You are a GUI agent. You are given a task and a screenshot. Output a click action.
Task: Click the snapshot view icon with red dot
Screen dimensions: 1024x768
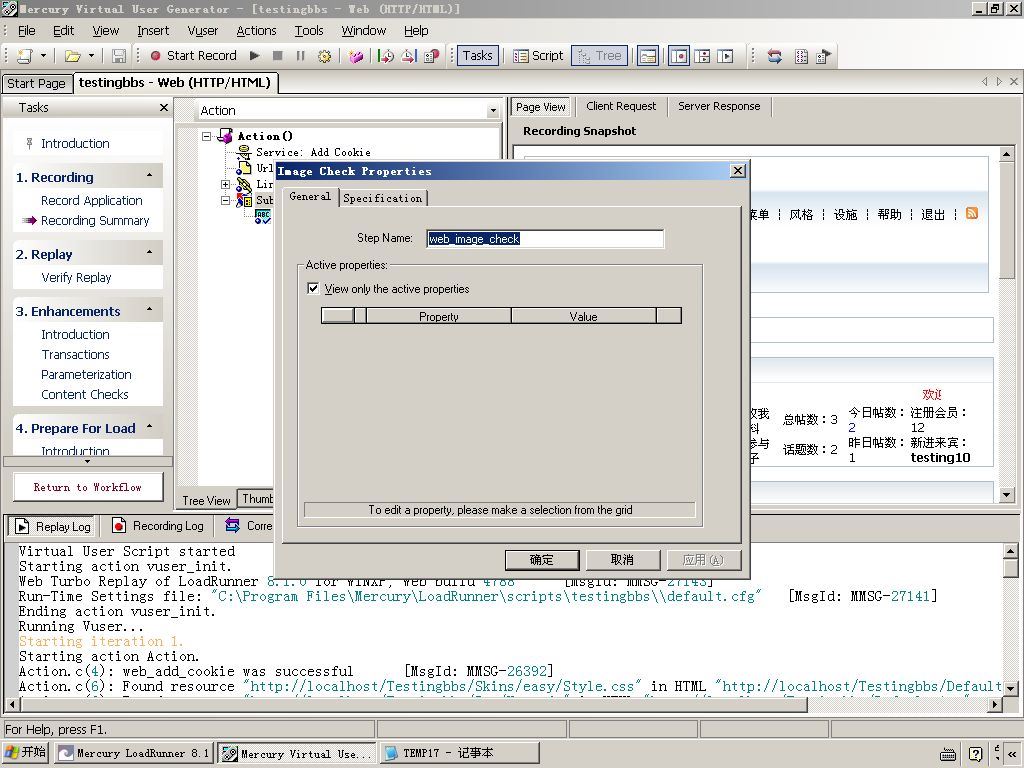tap(679, 56)
